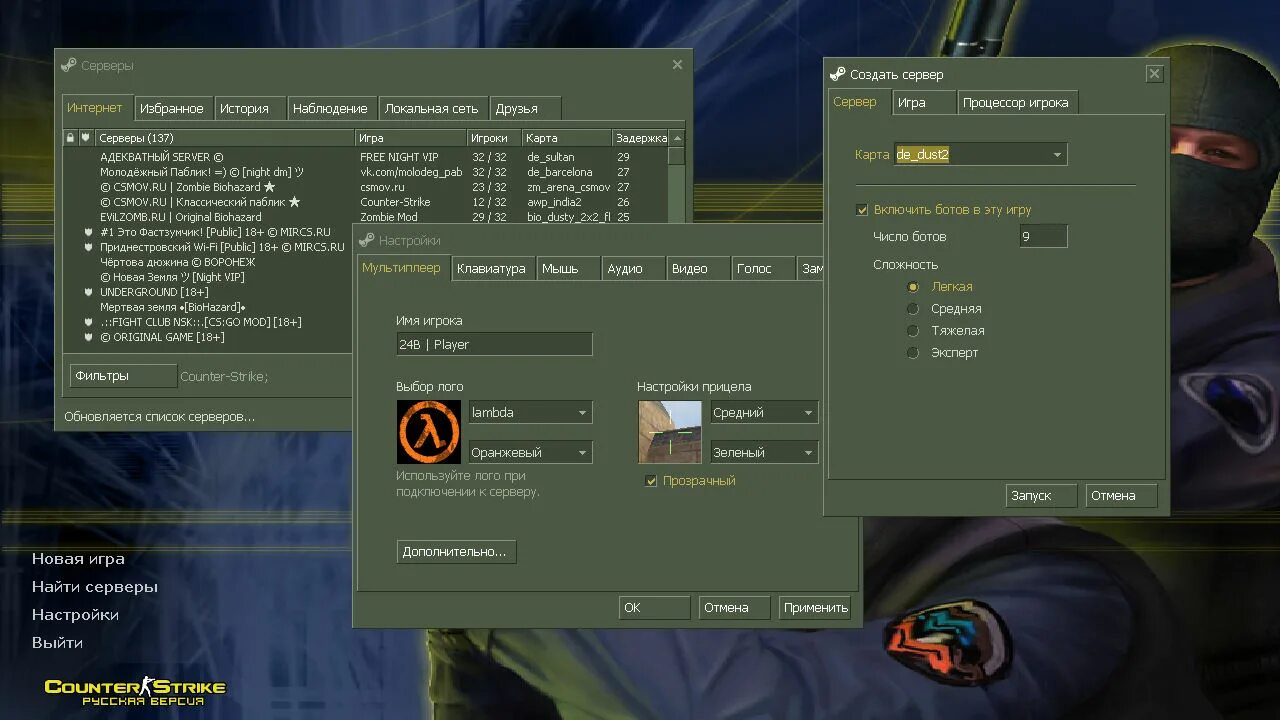
Task: Click Новая игра in main menu
Action: pyautogui.click(x=78, y=559)
